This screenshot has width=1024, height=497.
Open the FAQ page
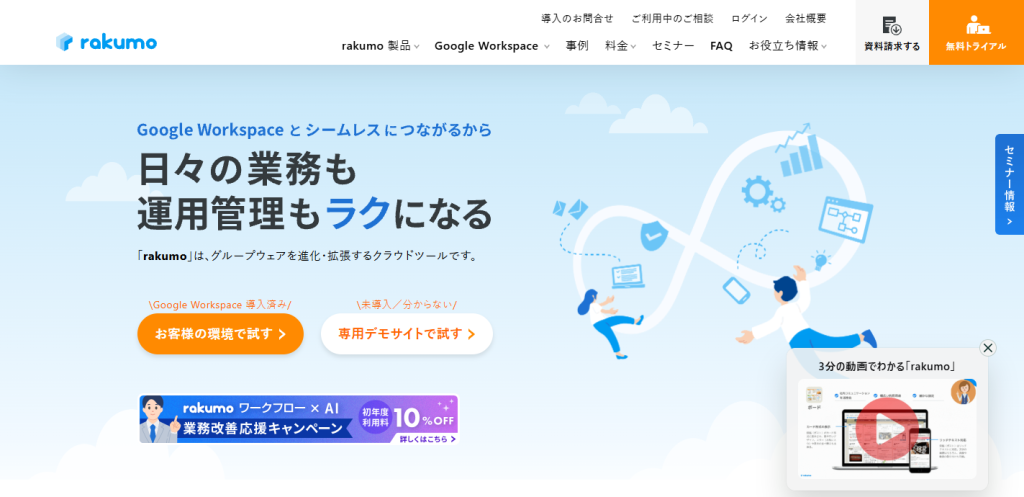[x=721, y=45]
